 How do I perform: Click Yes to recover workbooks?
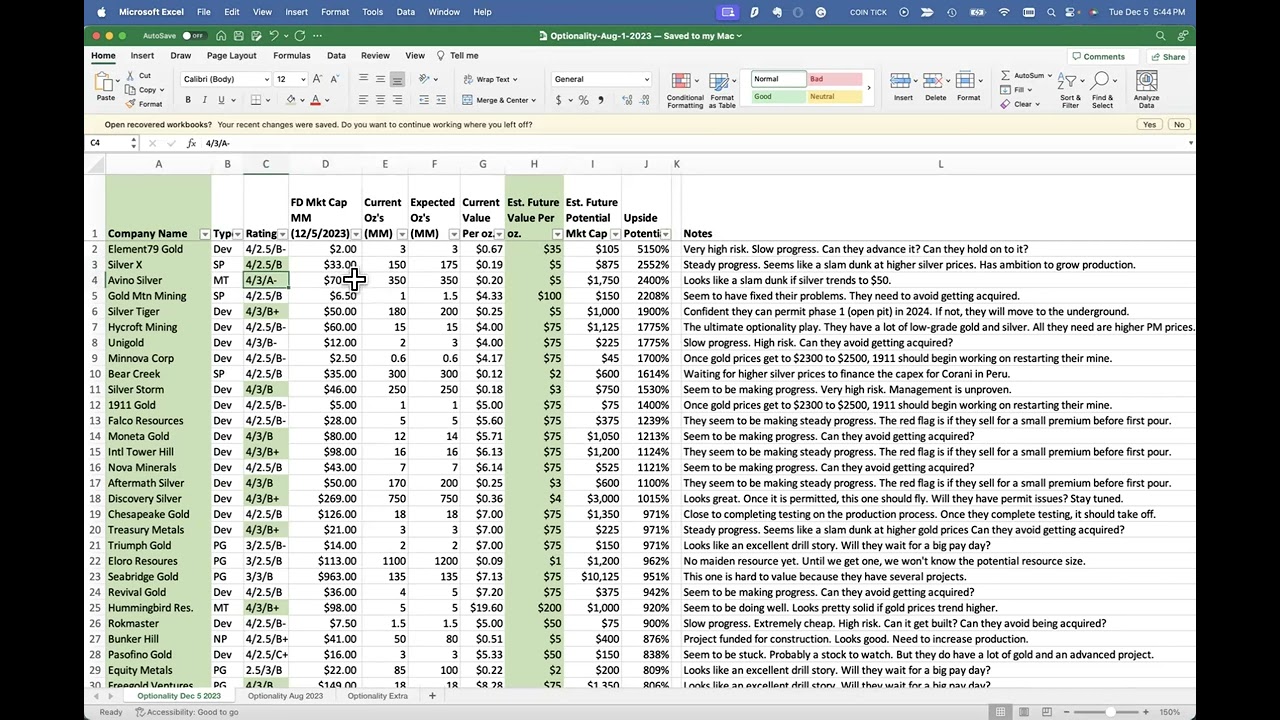(1149, 125)
